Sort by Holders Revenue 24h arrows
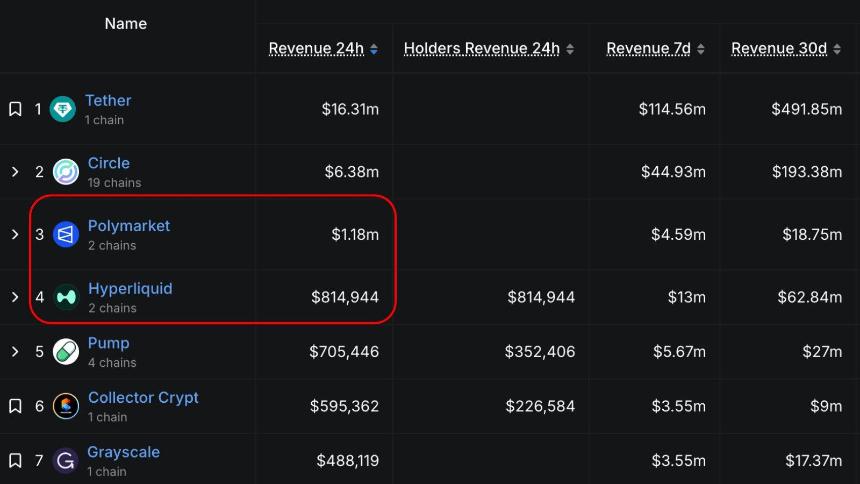The height and width of the screenshot is (484, 860). 570,49
